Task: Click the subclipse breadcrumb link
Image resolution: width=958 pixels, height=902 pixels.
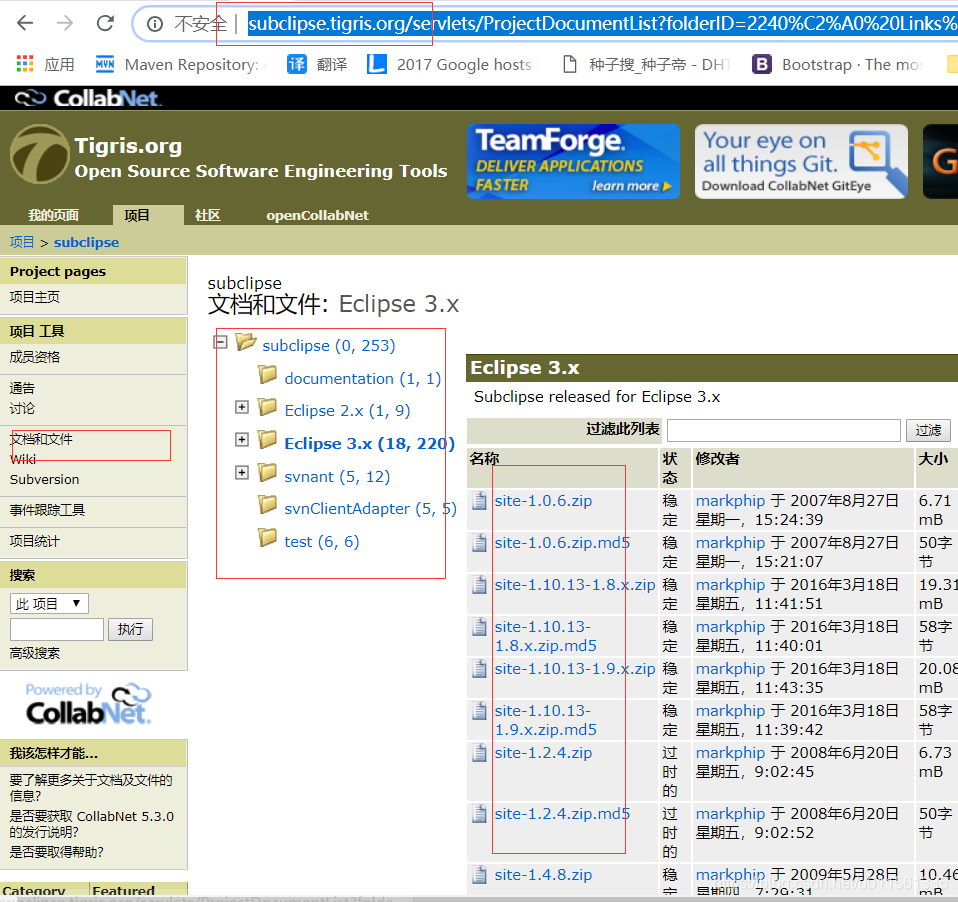Action: pyautogui.click(x=86, y=242)
